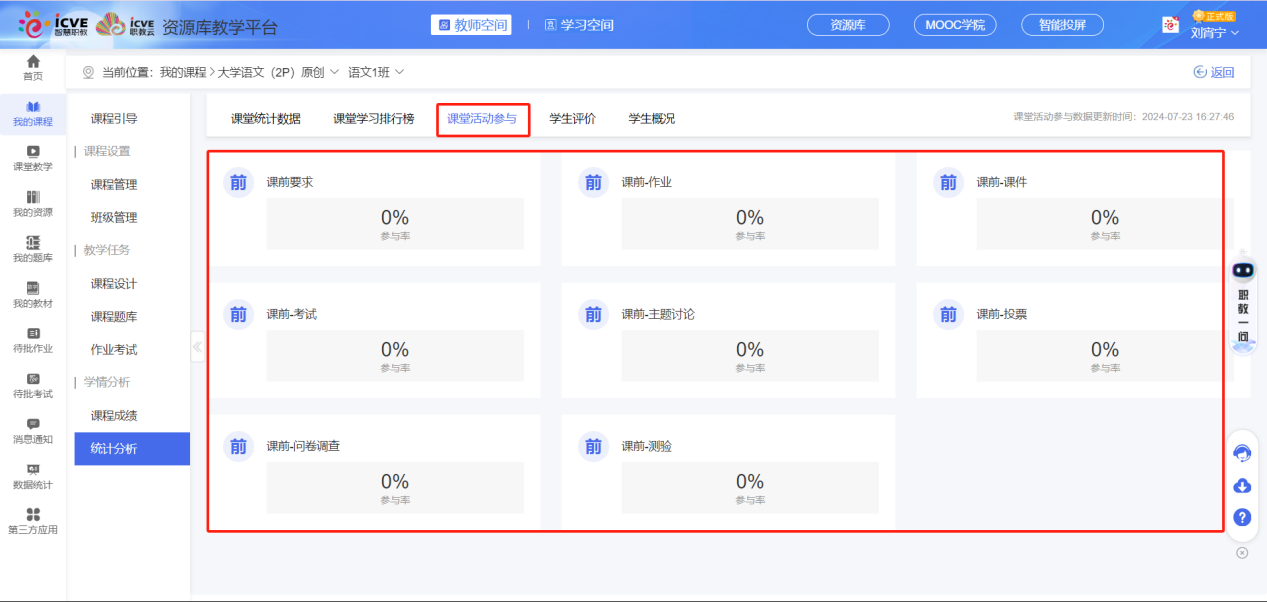Open the question mark help icon
This screenshot has width=1267, height=602.
pos(1241,518)
